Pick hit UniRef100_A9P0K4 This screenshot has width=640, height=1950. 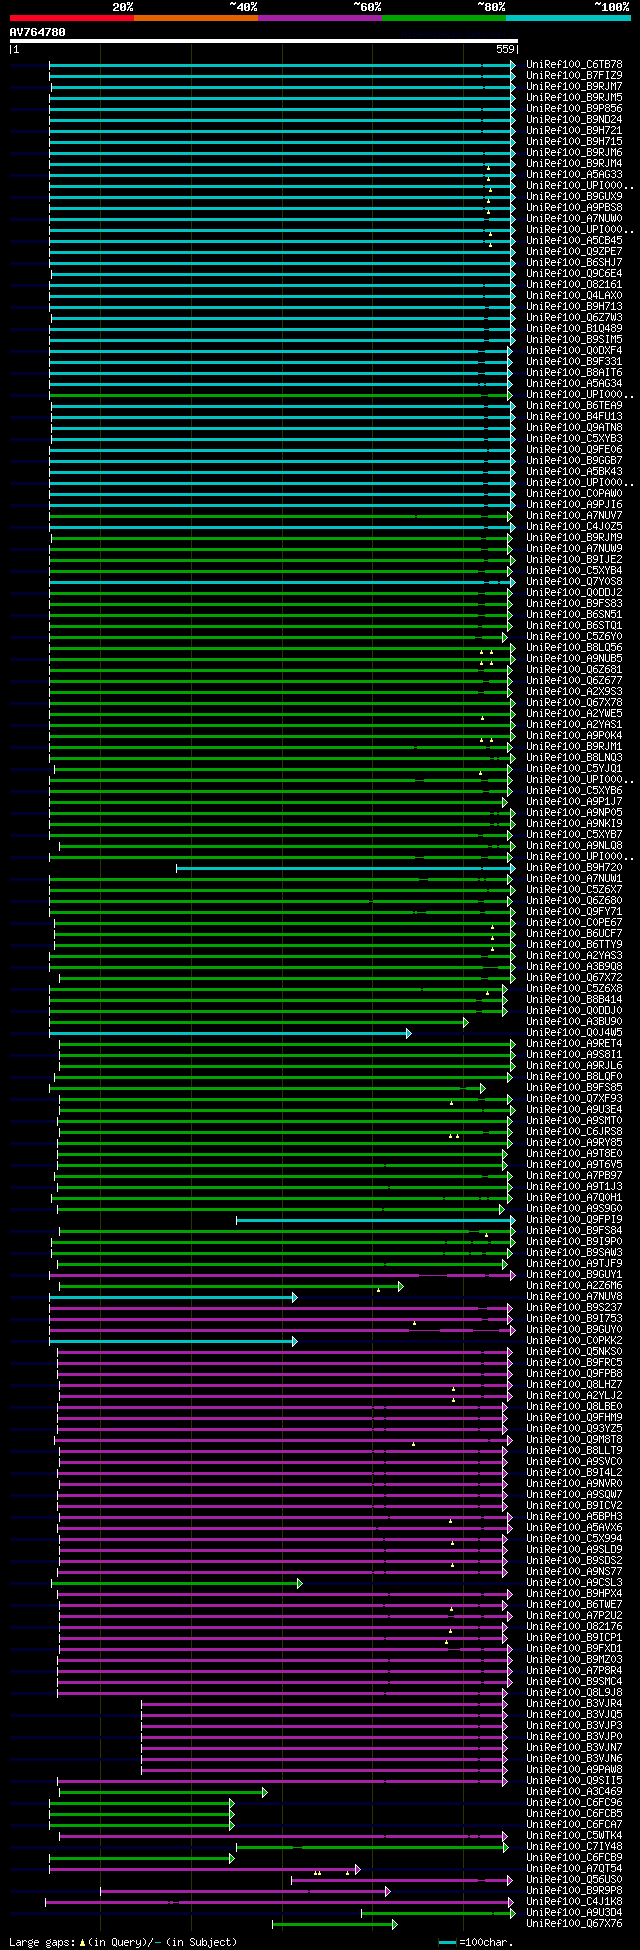pyautogui.click(x=574, y=736)
